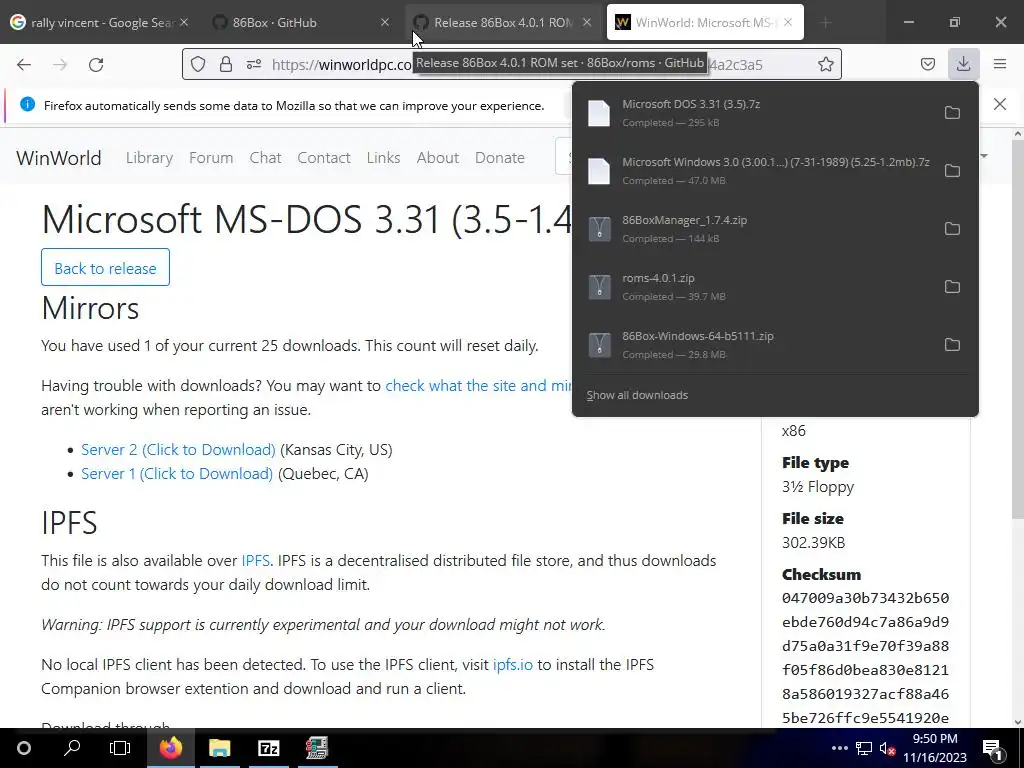Open the network tray icon
The height and width of the screenshot is (768, 1024).
click(x=864, y=748)
